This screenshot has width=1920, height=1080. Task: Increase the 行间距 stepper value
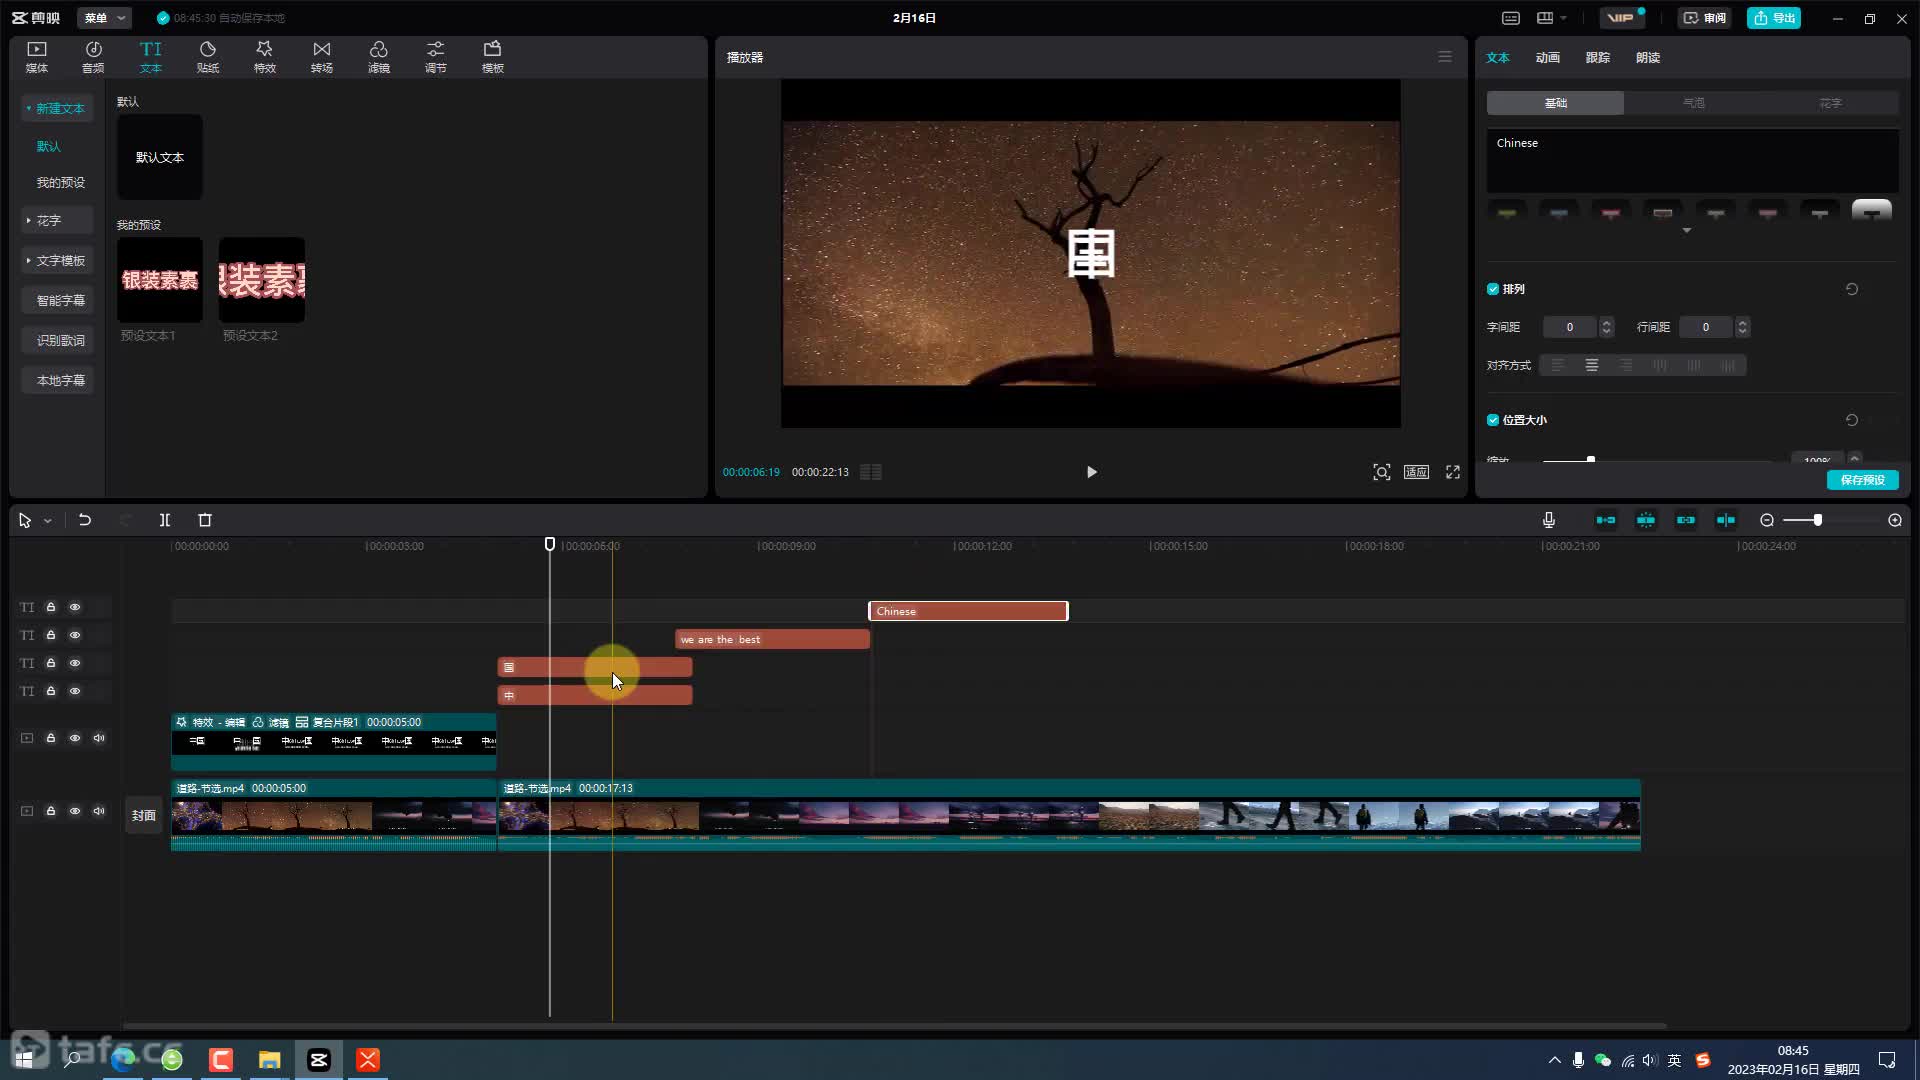click(1743, 322)
